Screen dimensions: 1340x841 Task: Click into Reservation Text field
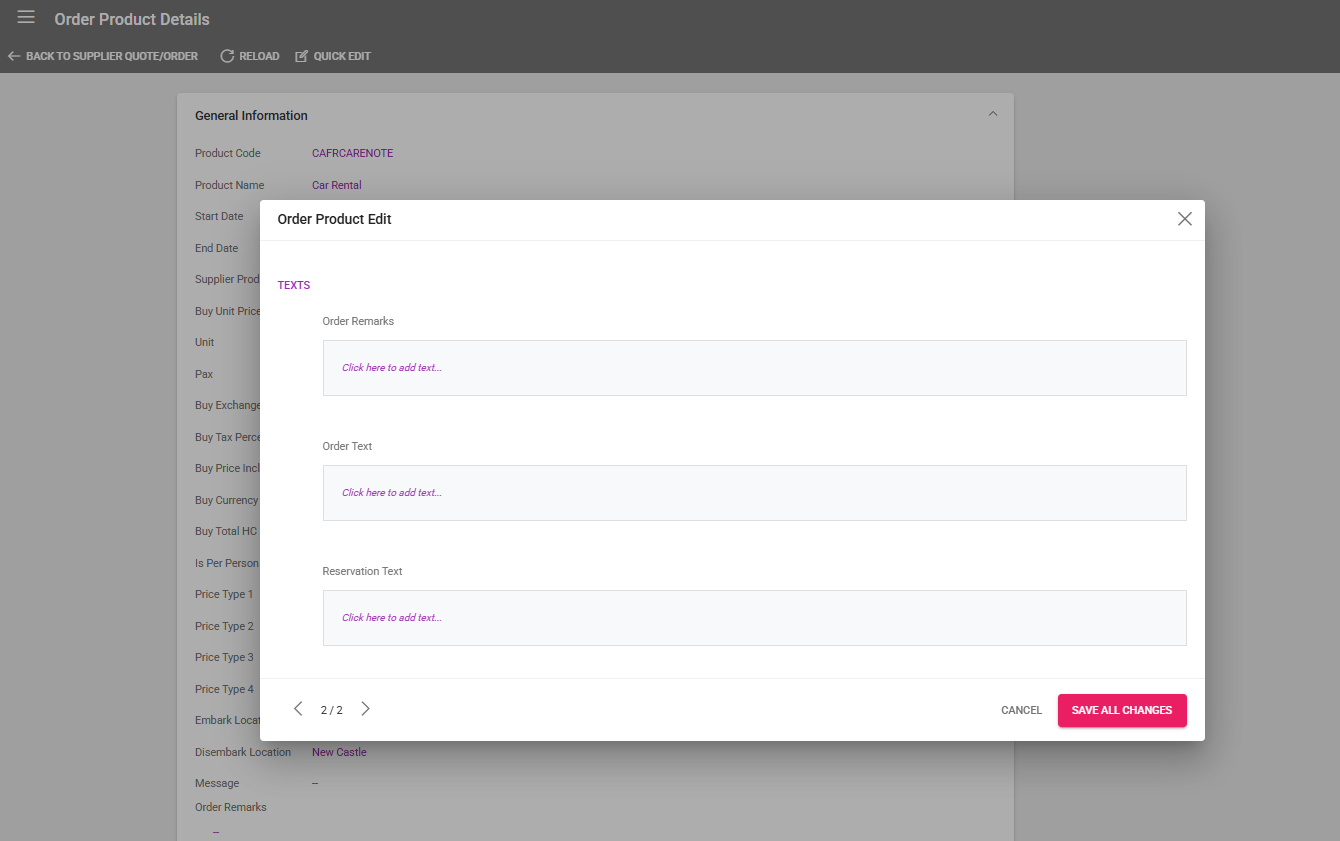tap(755, 618)
